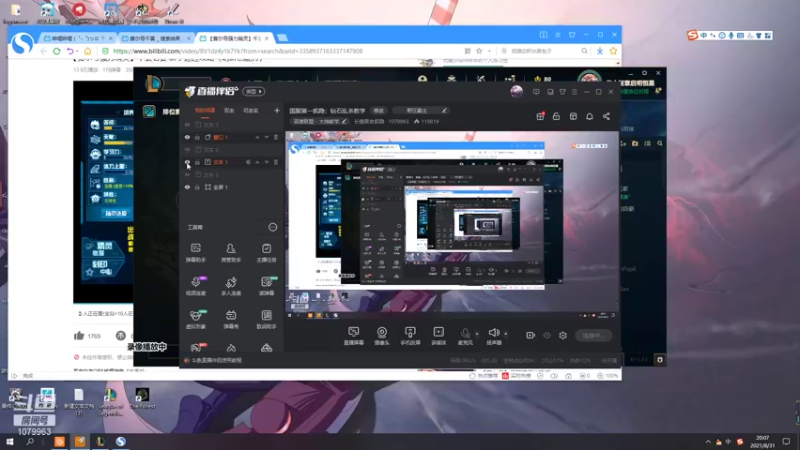Viewport: 800px width, 450px height.
Task: Toggle visibility eye of 文本2 layer
Action: (x=187, y=175)
